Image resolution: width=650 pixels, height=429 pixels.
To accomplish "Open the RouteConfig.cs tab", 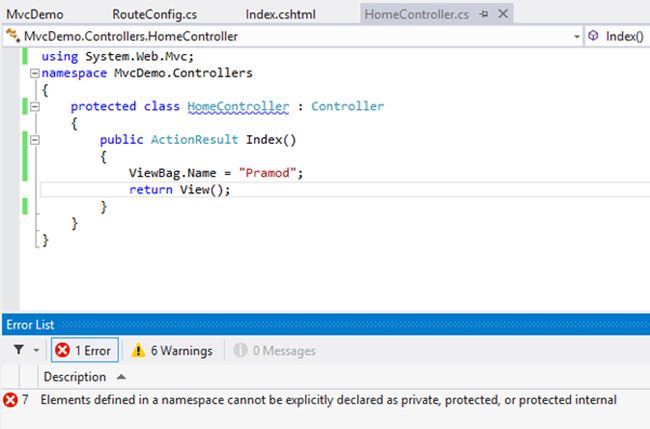I will click(x=155, y=15).
